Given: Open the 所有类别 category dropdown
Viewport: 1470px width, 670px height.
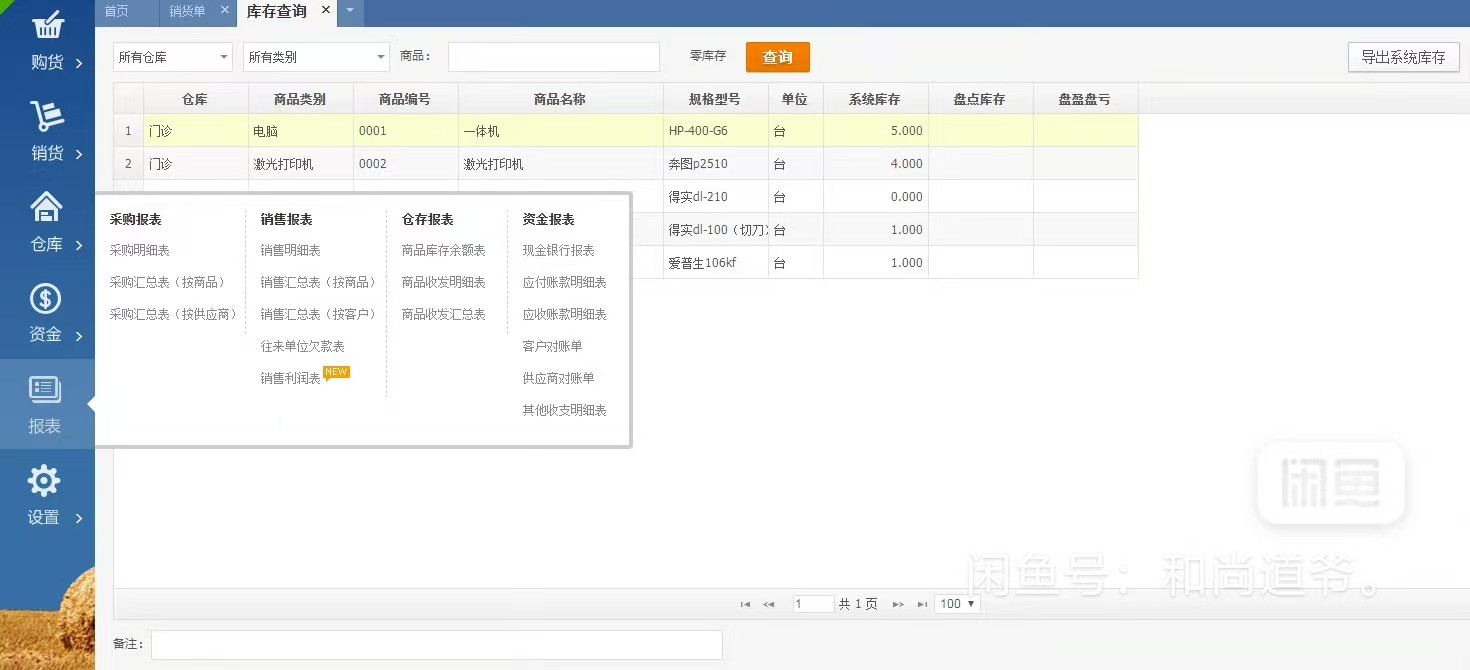Looking at the screenshot, I should click(x=315, y=57).
